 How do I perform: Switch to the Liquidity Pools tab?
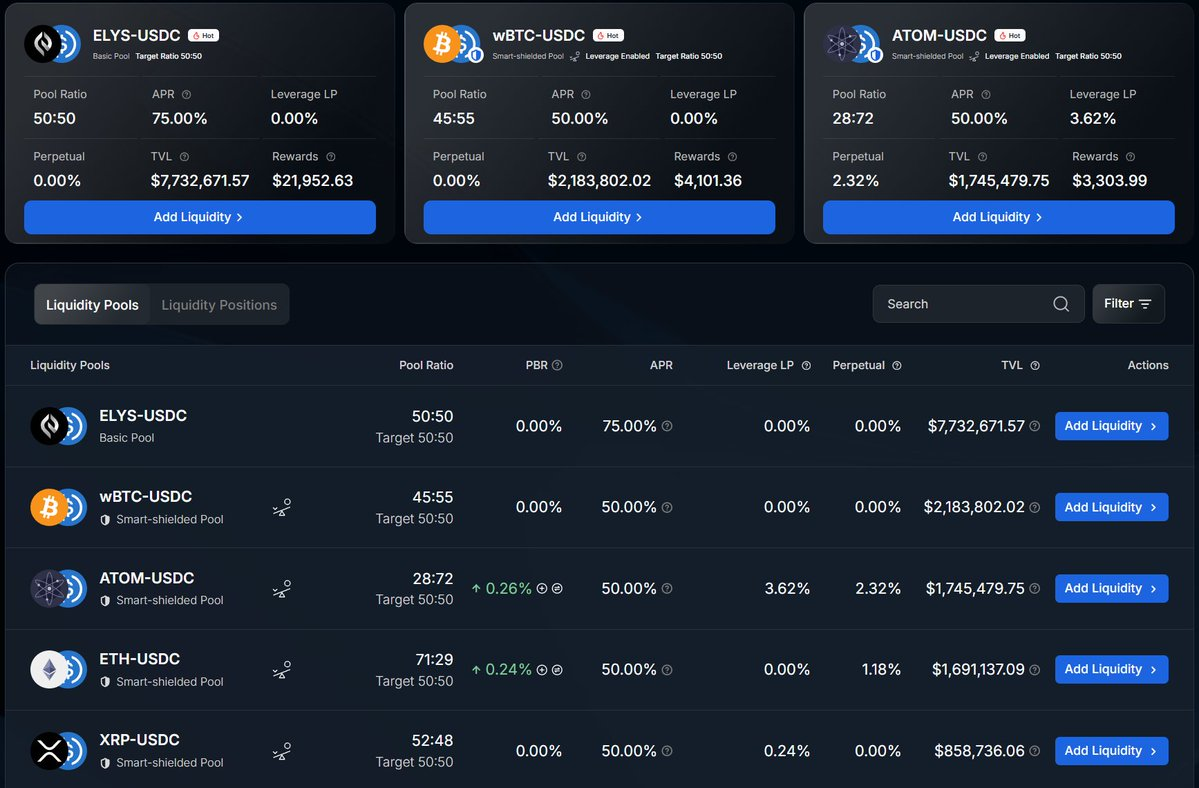click(x=92, y=305)
